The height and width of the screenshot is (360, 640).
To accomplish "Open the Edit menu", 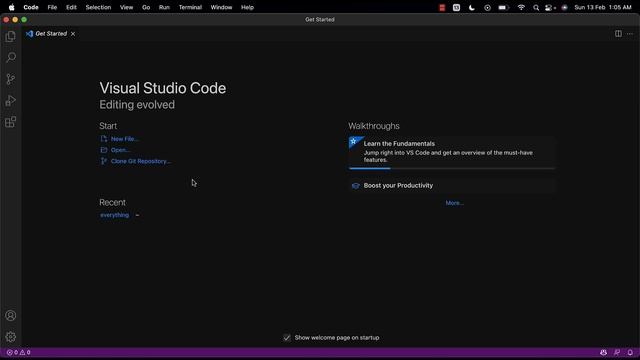I will pos(71,7).
